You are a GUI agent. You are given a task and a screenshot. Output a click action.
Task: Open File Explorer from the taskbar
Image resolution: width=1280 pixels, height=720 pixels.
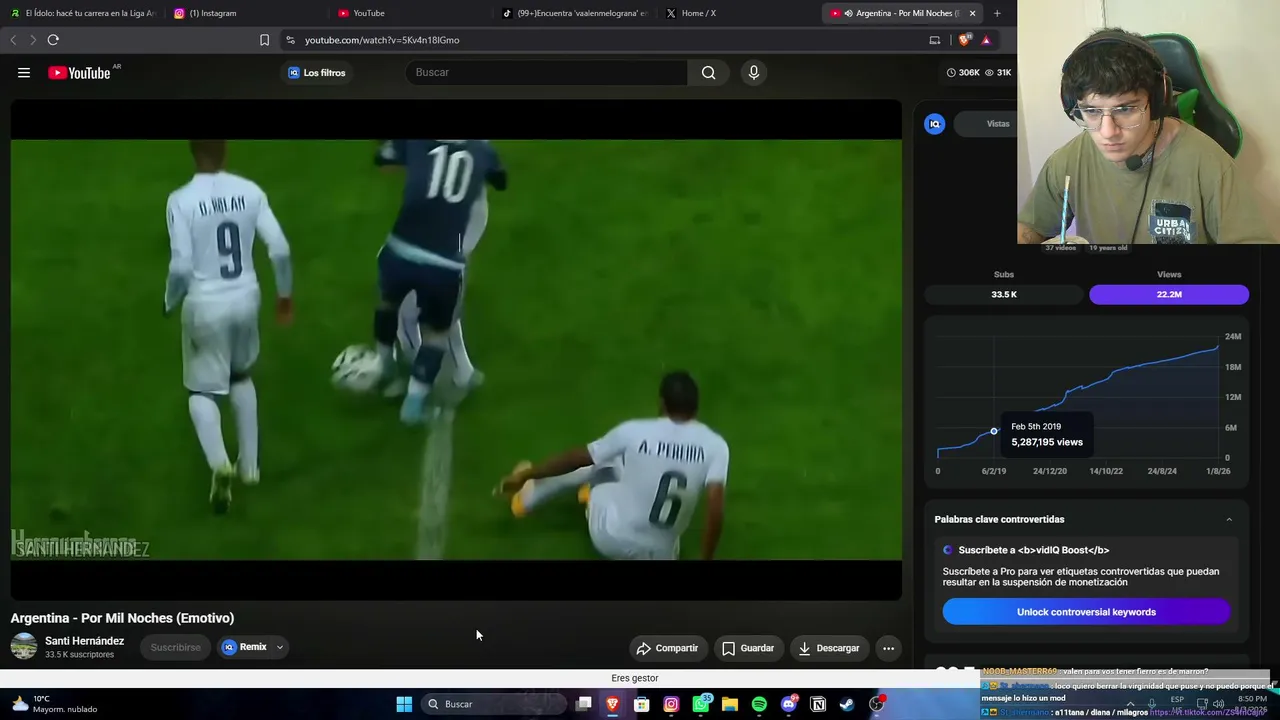tap(730, 704)
